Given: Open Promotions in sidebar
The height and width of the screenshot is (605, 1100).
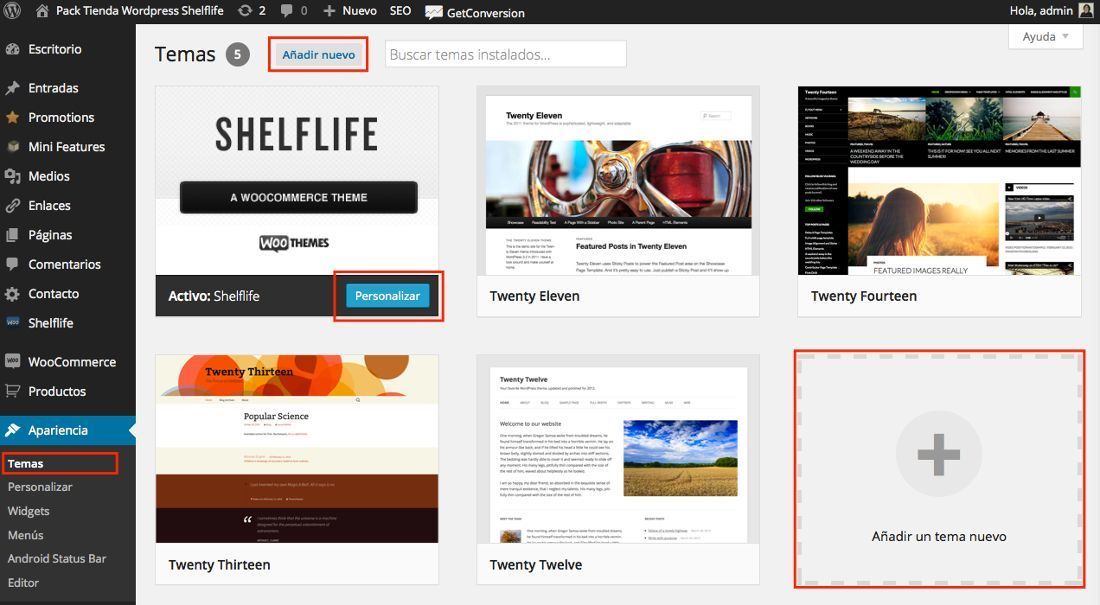Looking at the screenshot, I should [x=61, y=117].
